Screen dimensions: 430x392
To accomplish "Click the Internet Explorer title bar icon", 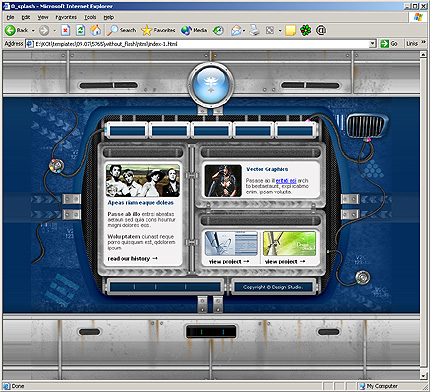I will tap(6, 6).
